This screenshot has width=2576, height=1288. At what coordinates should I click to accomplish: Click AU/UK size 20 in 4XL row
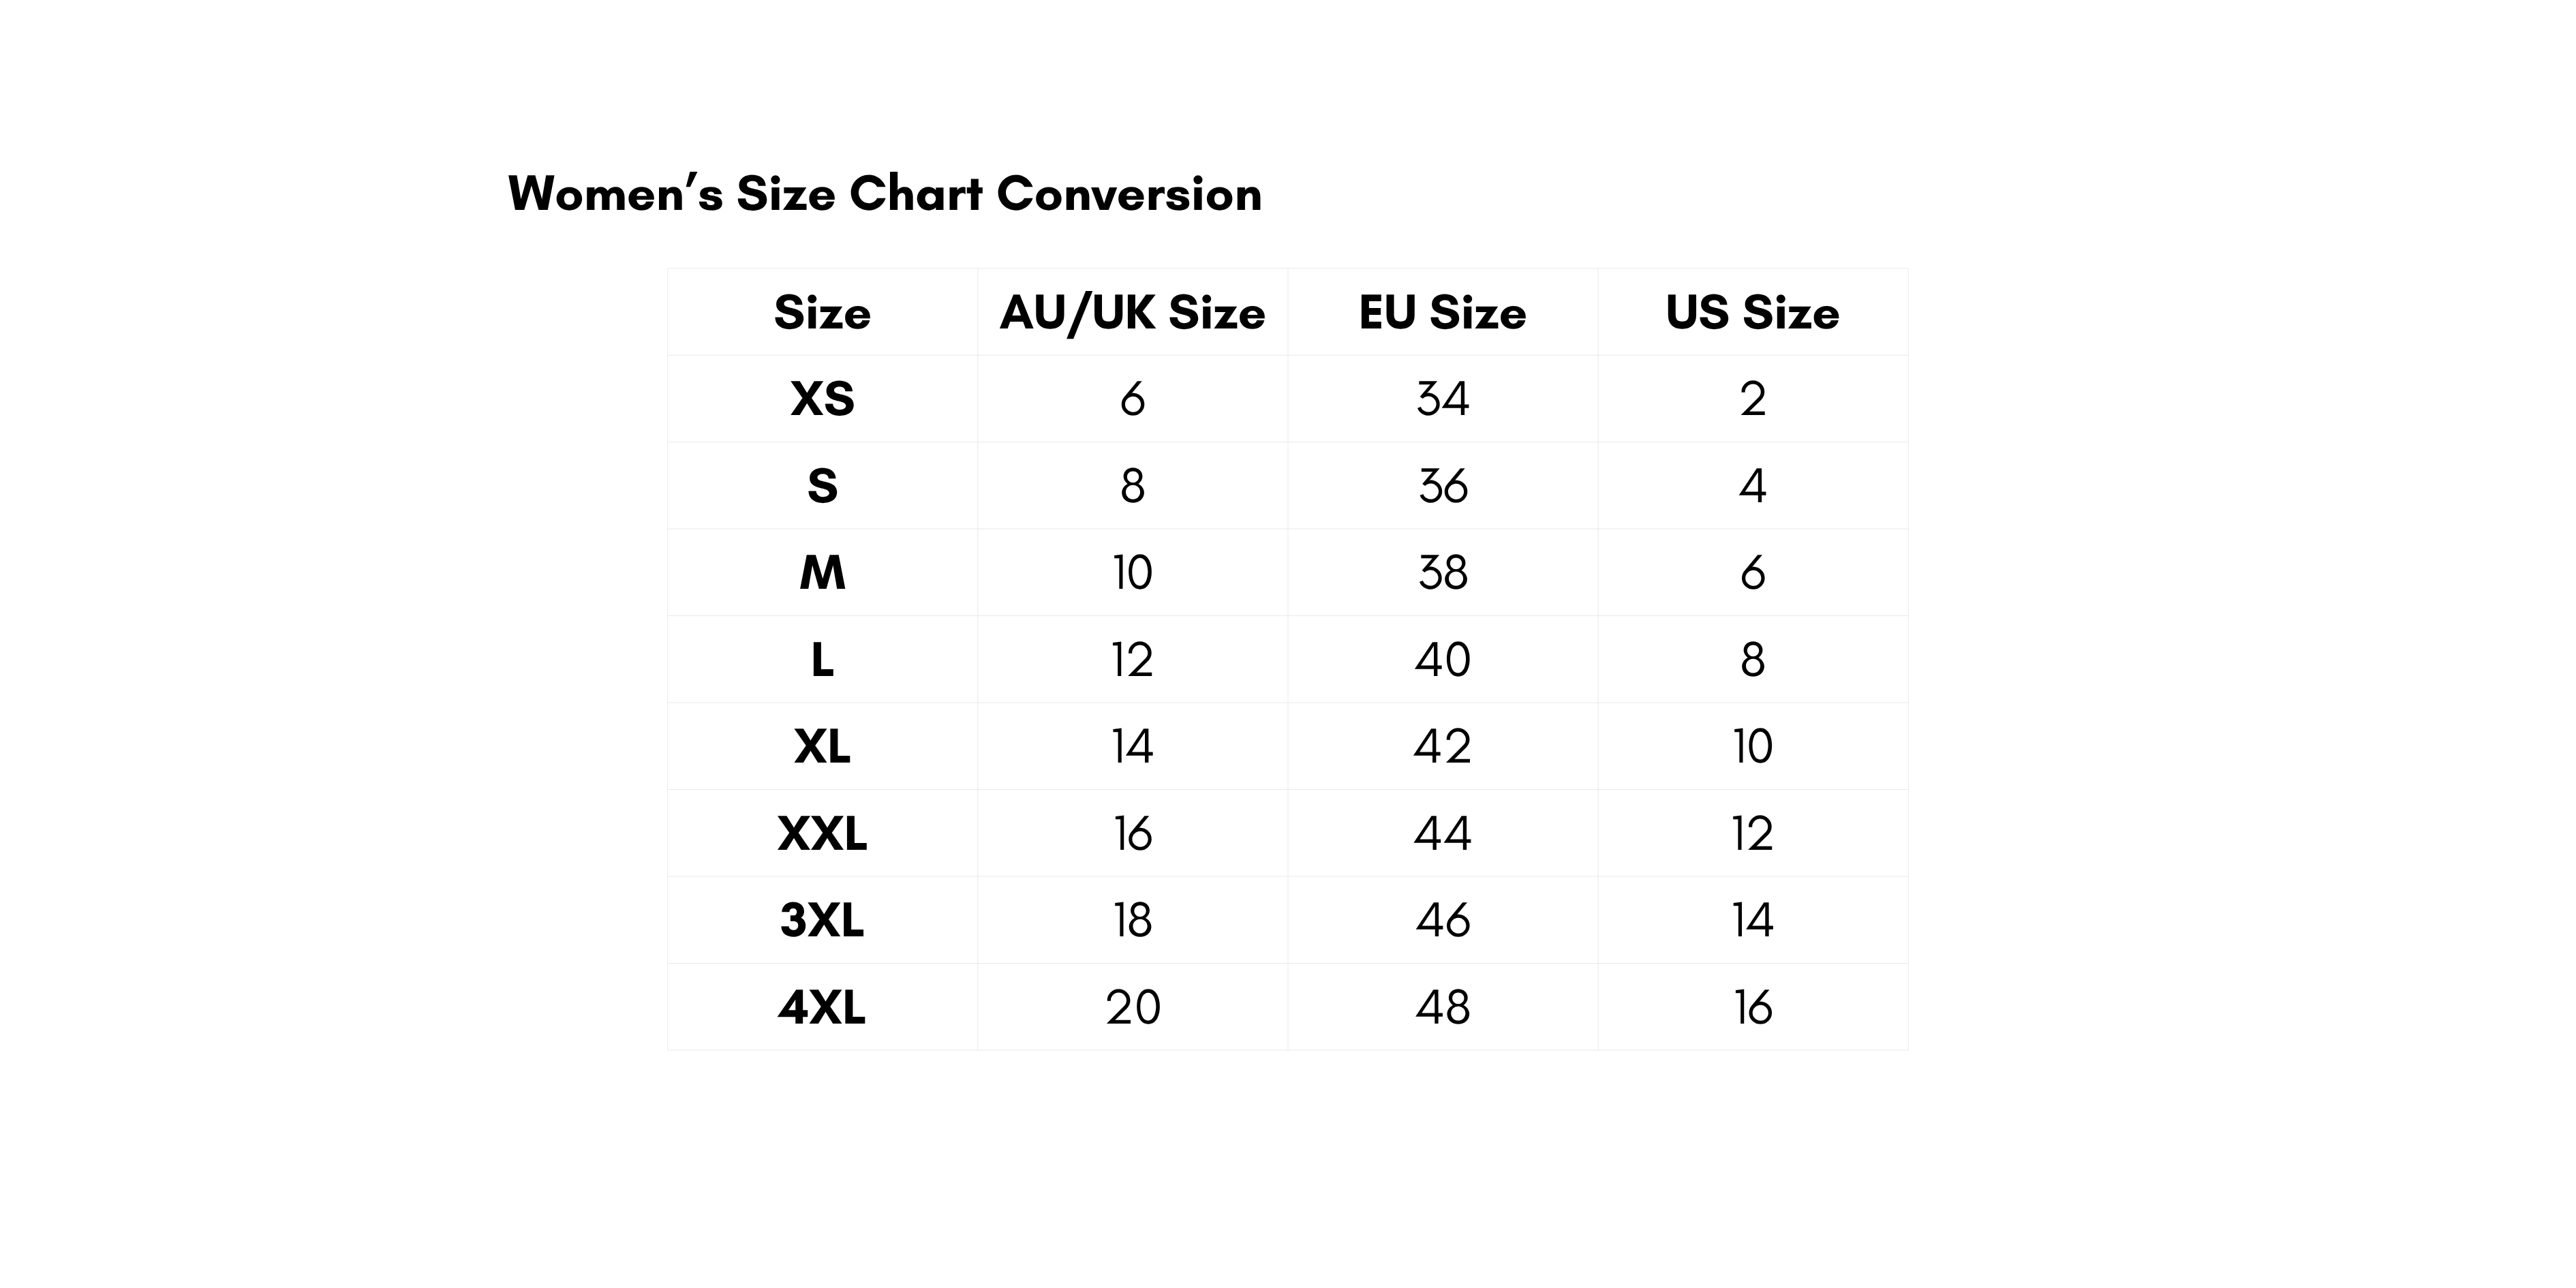tap(1132, 1007)
